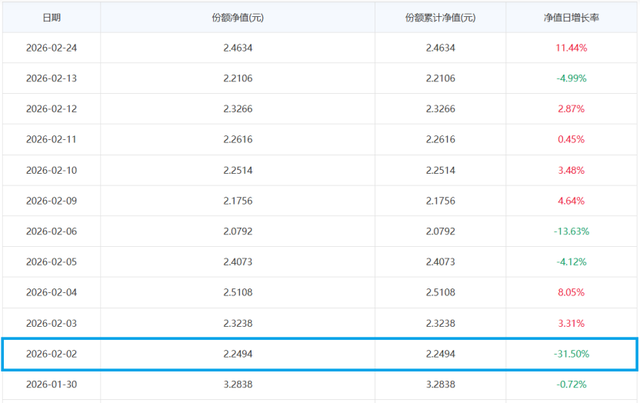Click the -4.99% growth rate value
Image resolution: width=640 pixels, height=403 pixels.
(x=572, y=78)
